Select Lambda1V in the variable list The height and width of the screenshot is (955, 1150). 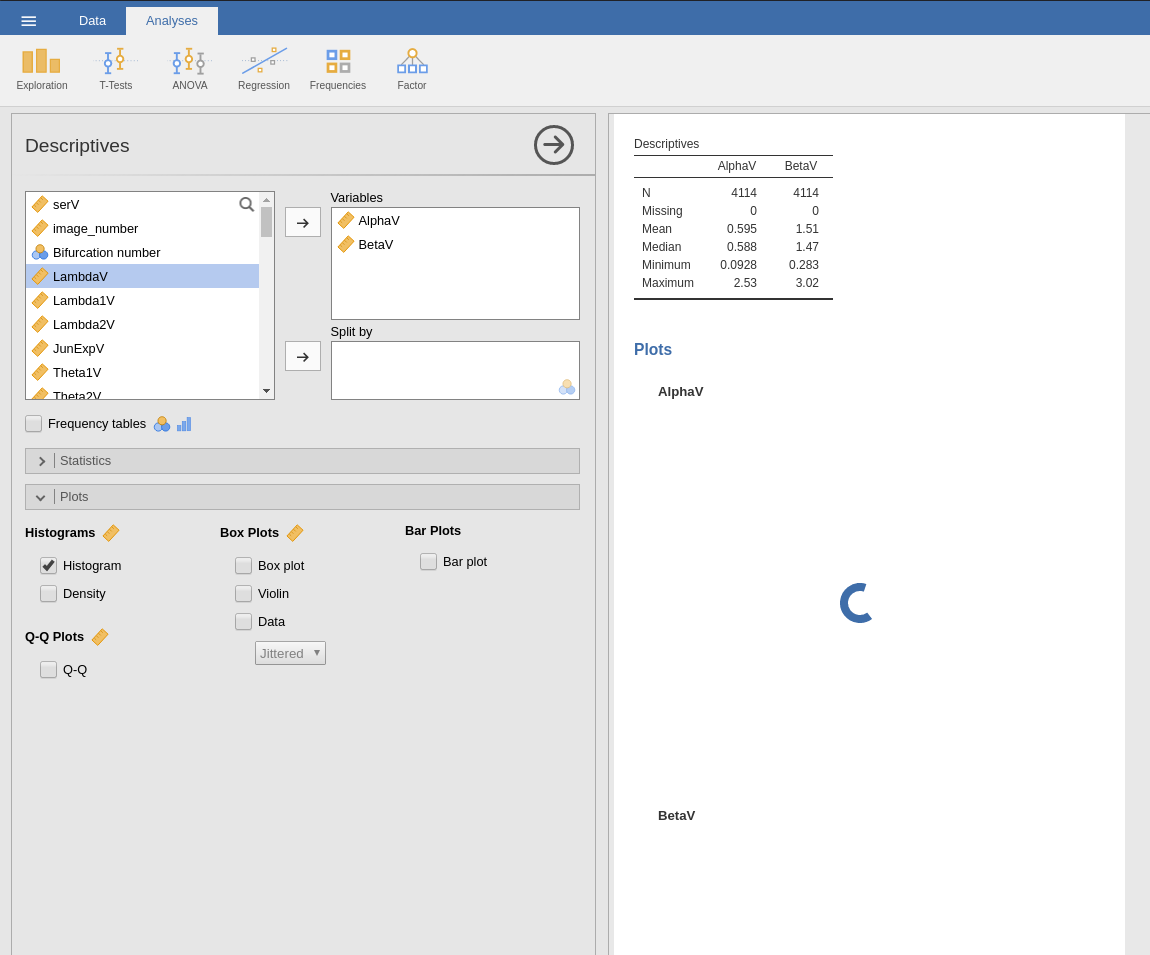click(142, 301)
